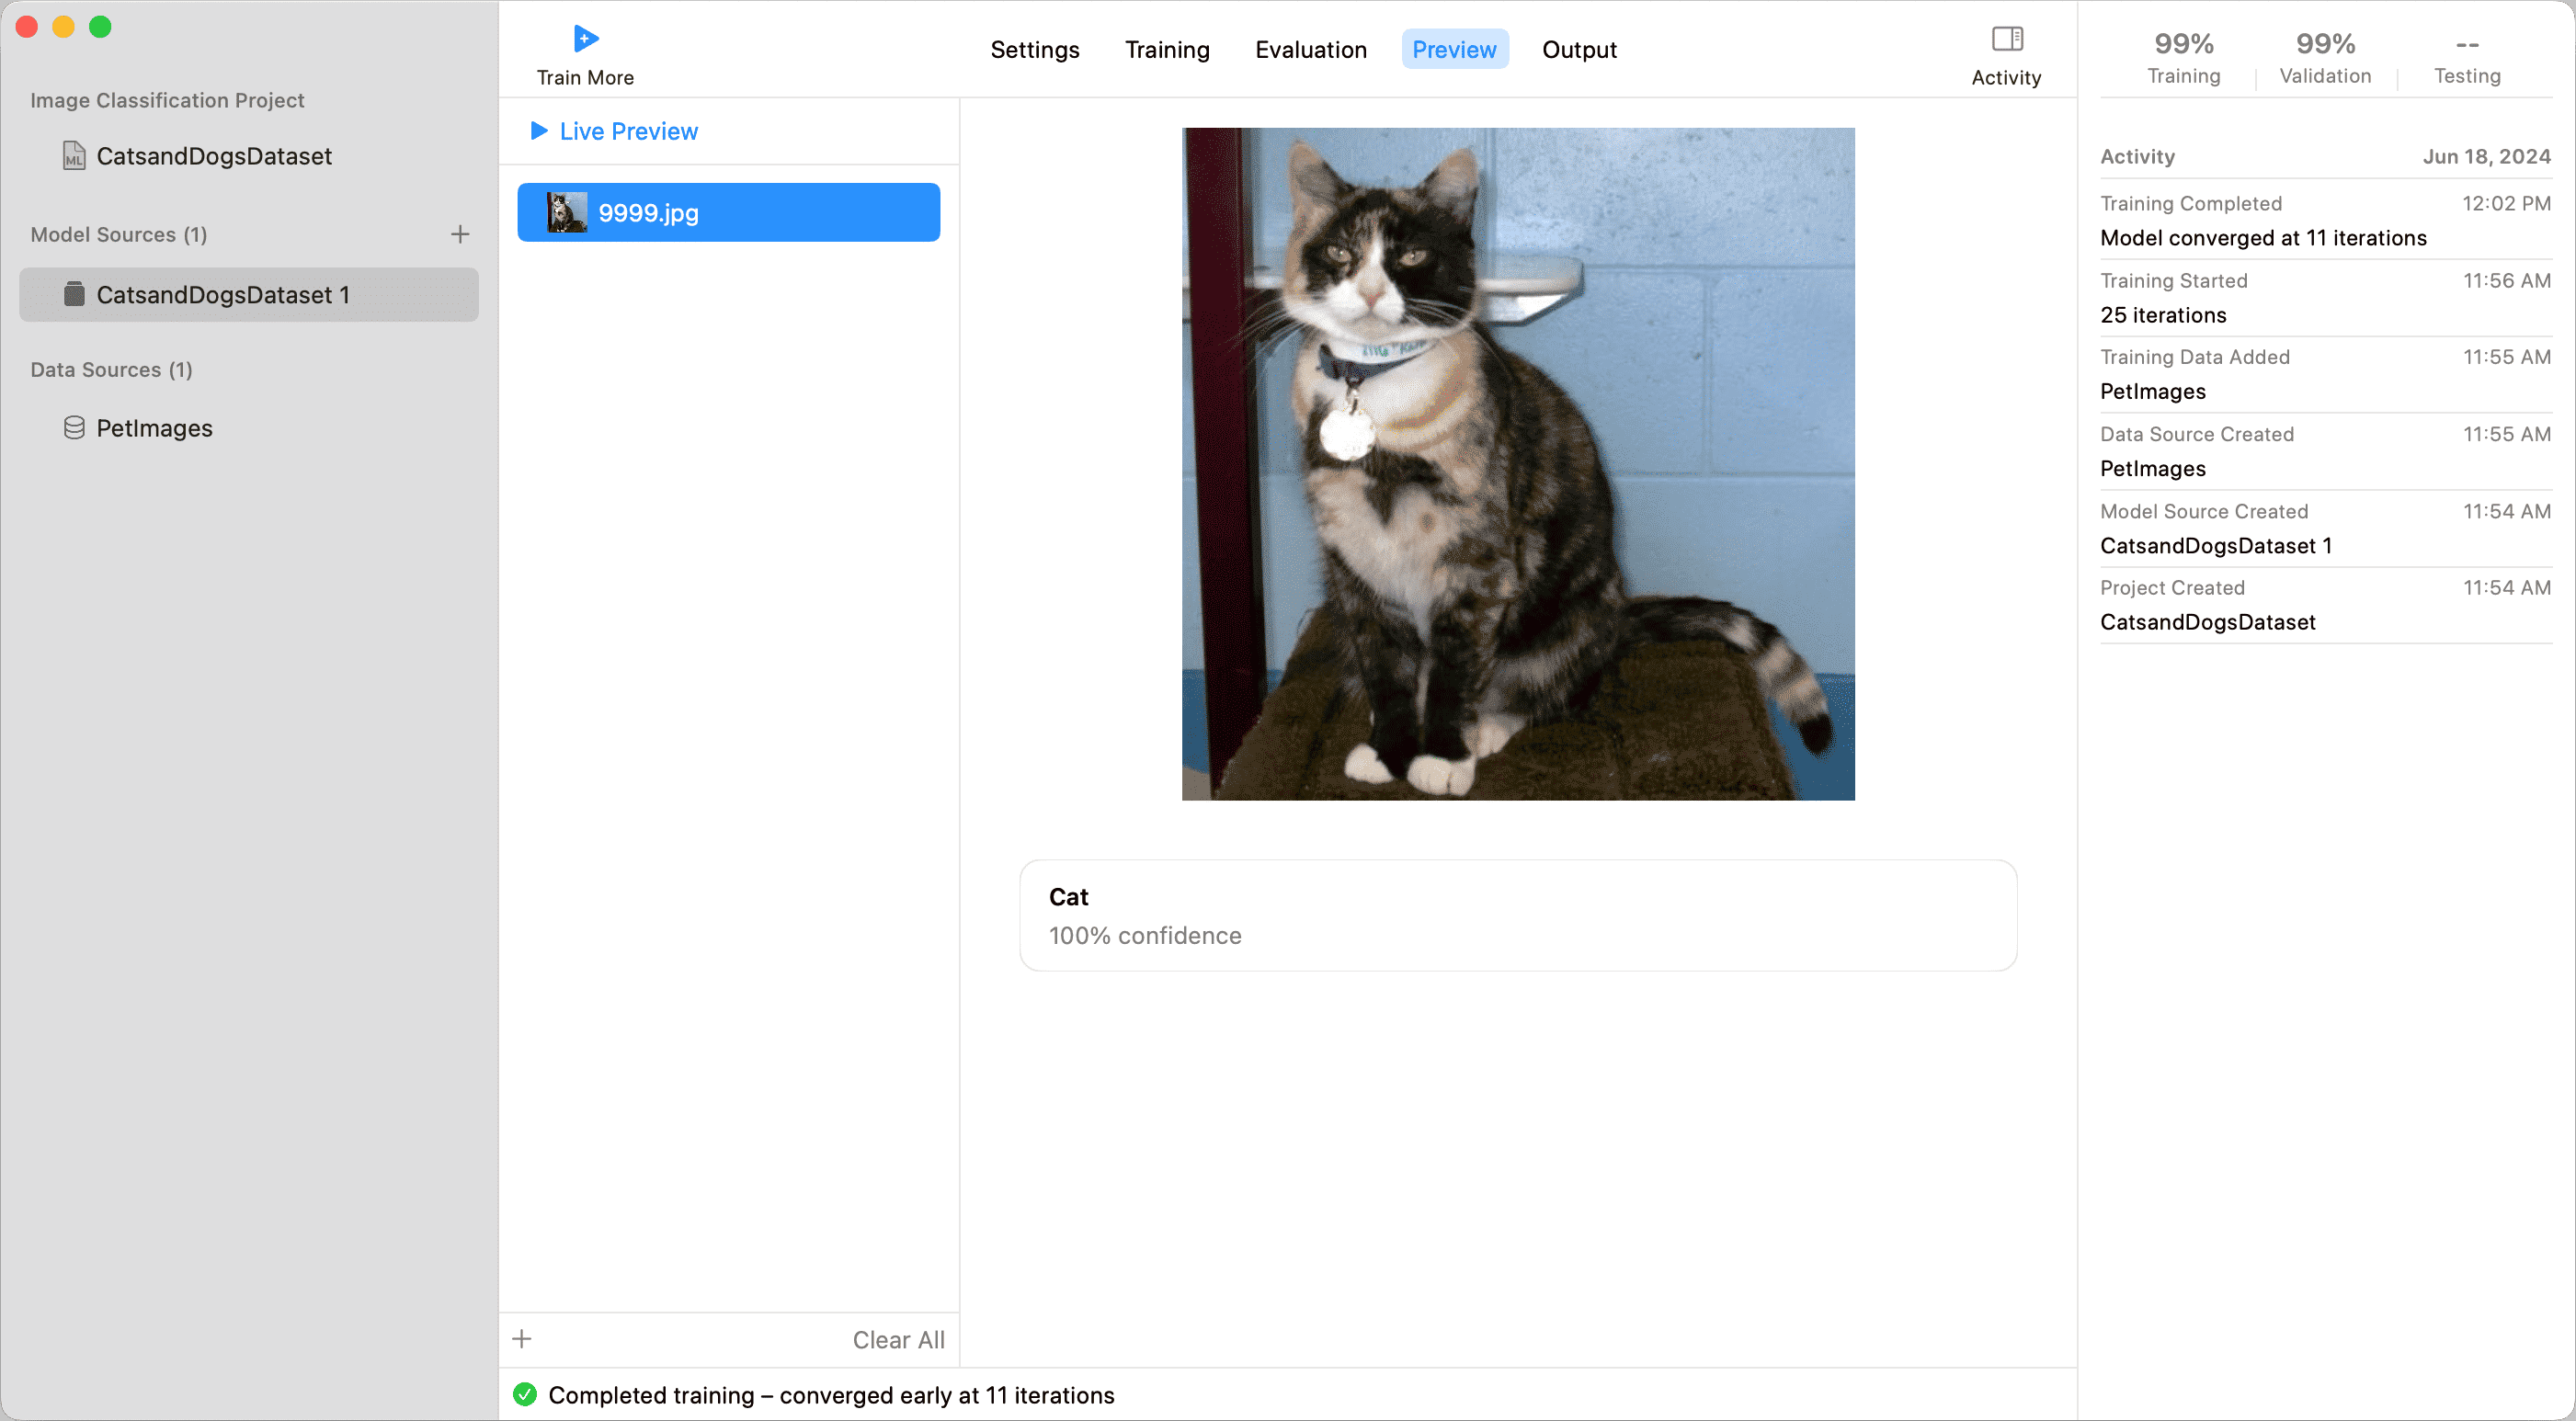Click the CatsandDogsDataset model source icon
Image resolution: width=2576 pixels, height=1421 pixels.
(72, 294)
